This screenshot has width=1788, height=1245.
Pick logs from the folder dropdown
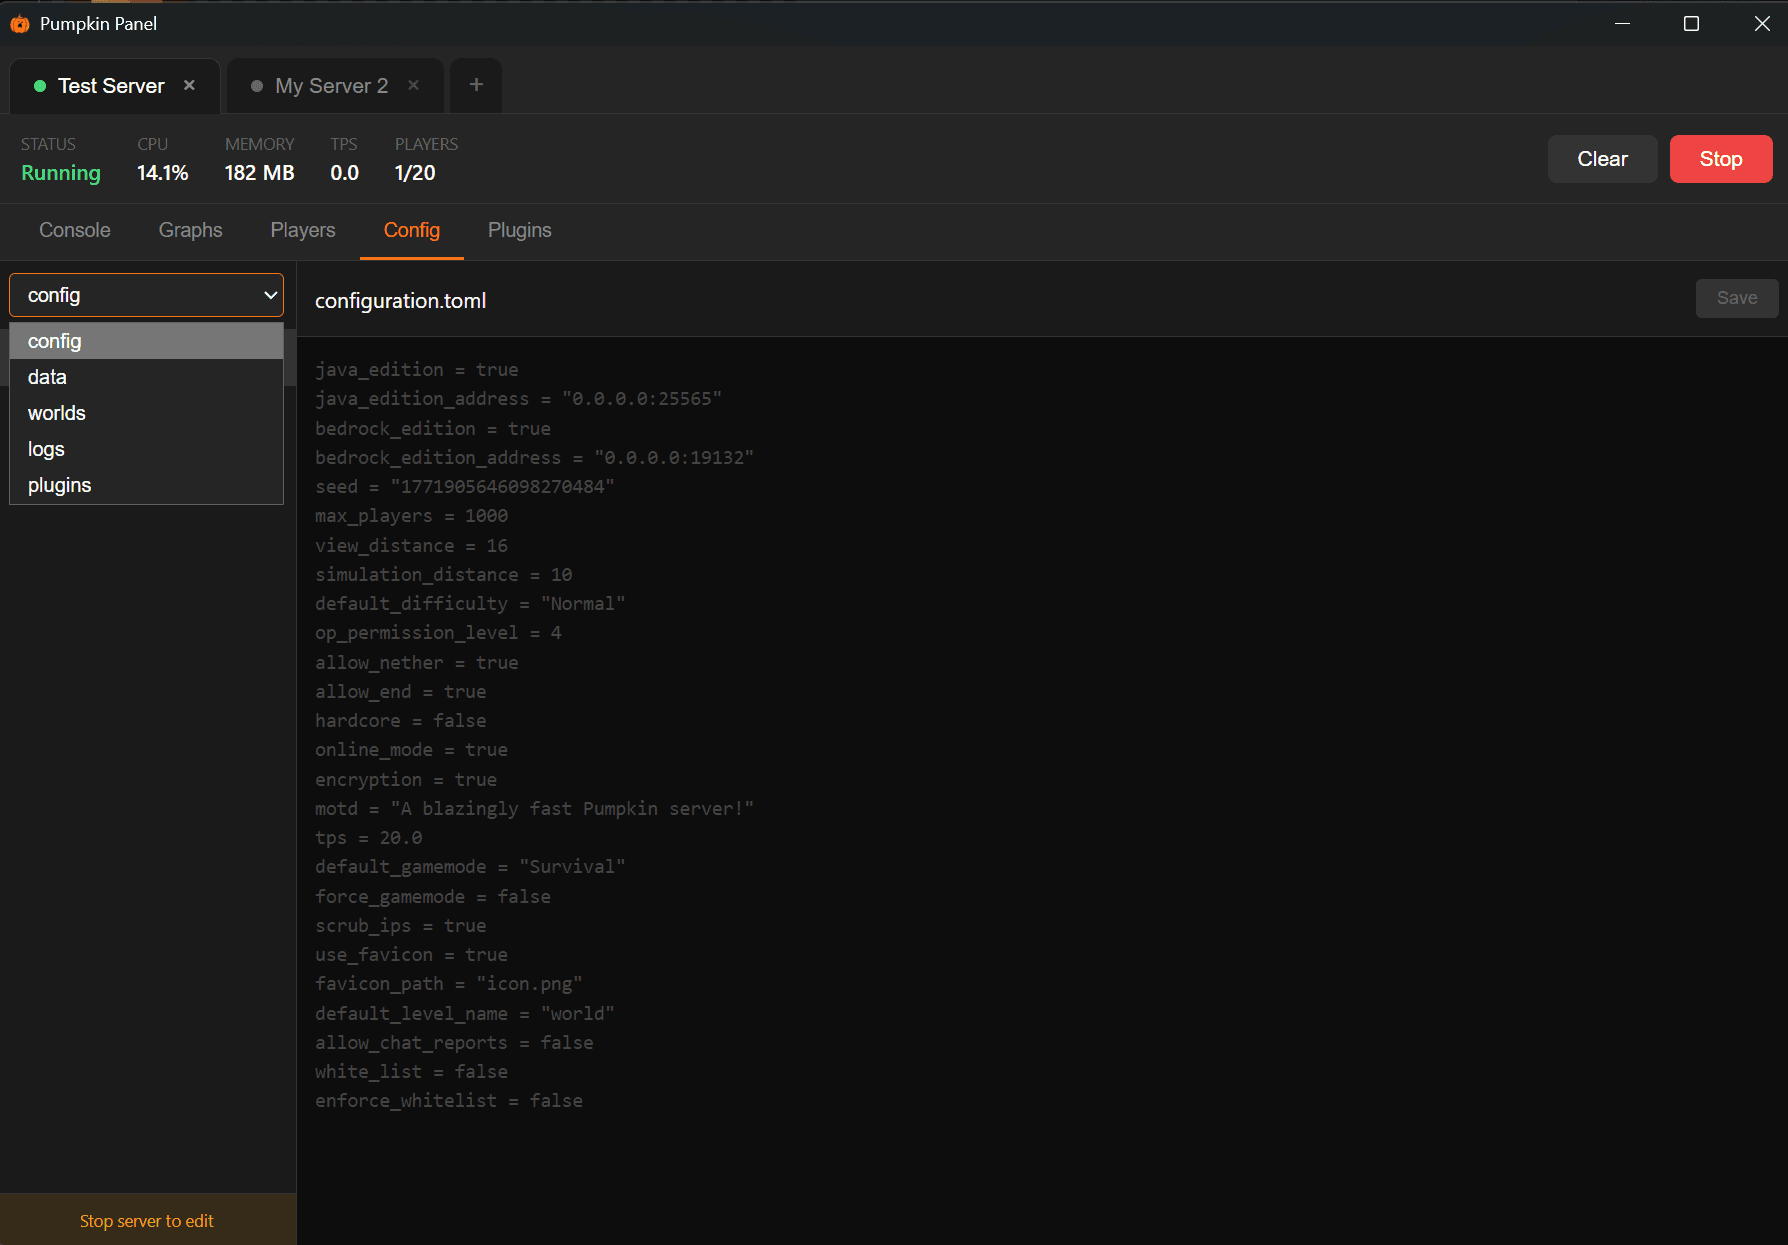click(46, 449)
